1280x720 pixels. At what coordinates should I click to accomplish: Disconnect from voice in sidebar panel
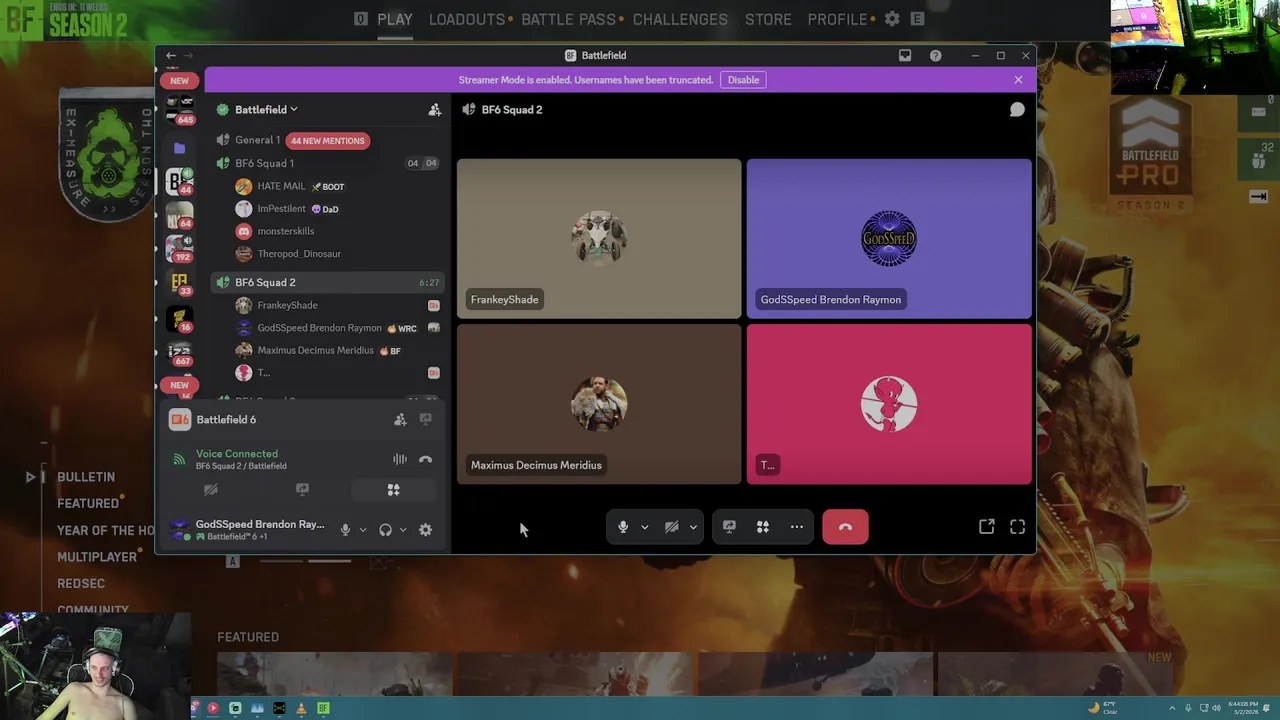tap(426, 460)
